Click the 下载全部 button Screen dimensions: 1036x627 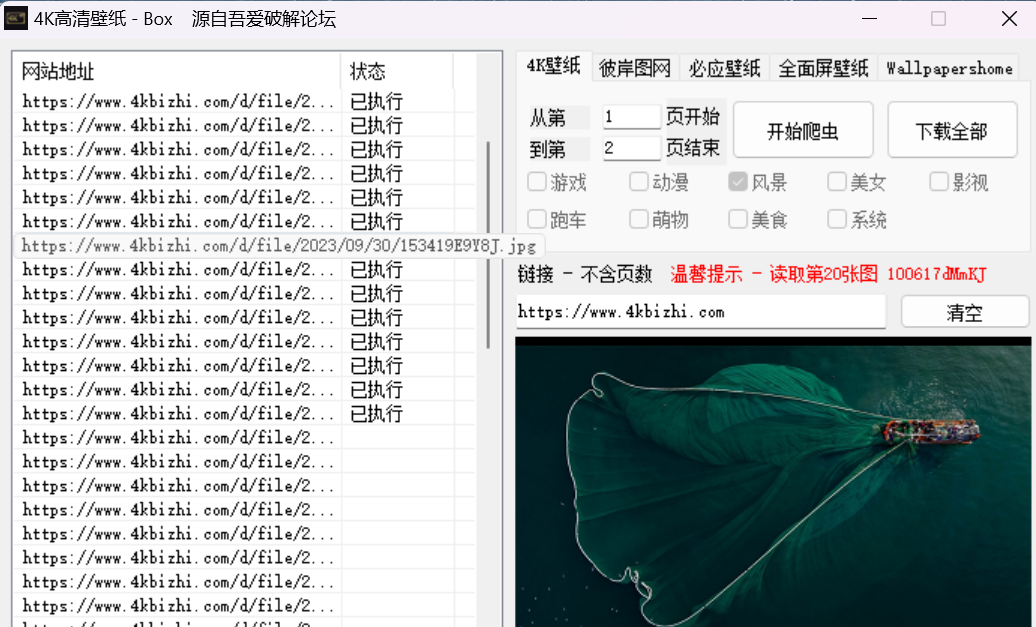pyautogui.click(x=951, y=131)
